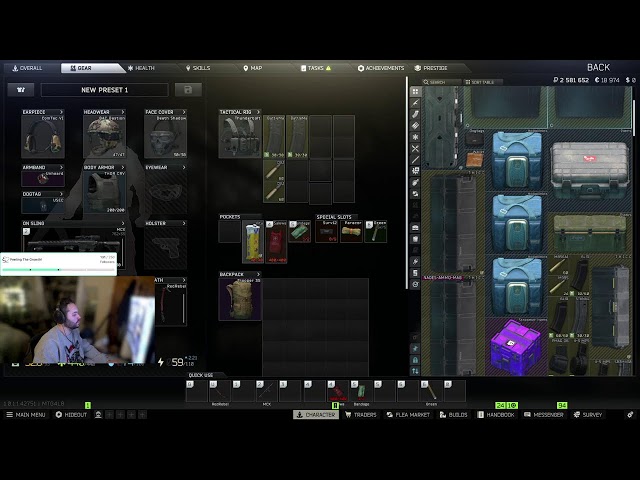This screenshot has height=480, width=640.
Task: Open the gear preset selector icon
Action: [21, 90]
